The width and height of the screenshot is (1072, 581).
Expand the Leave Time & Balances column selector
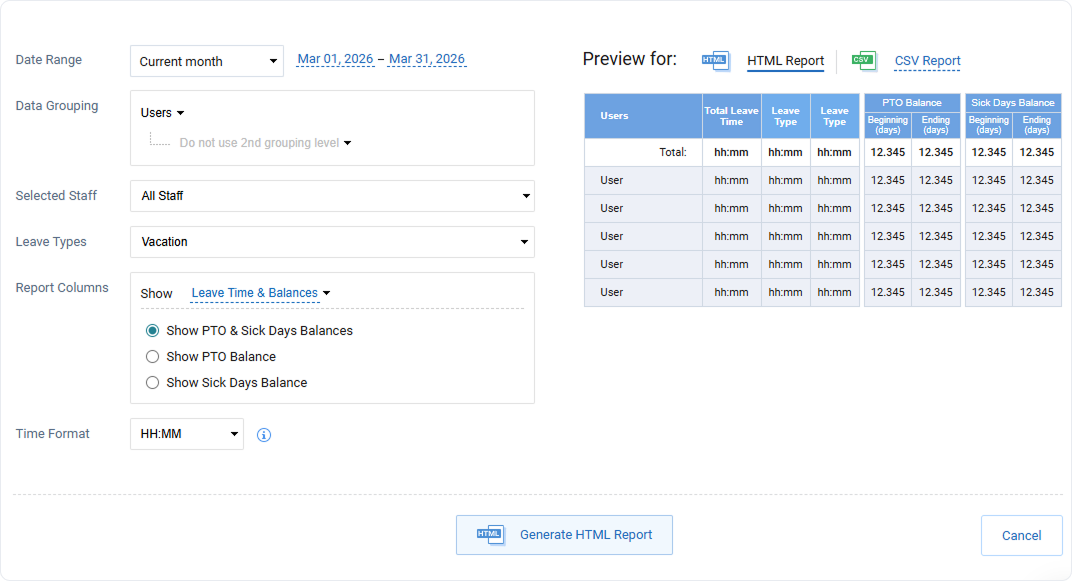pos(260,293)
